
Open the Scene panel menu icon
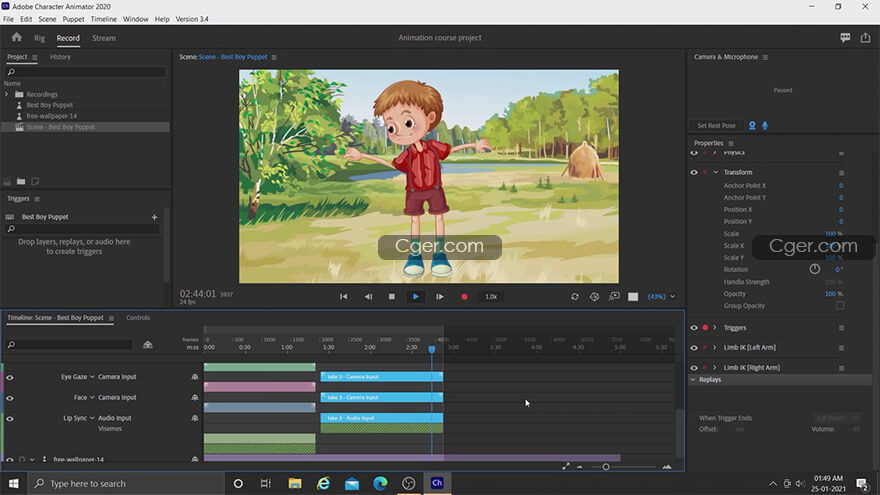tap(274, 57)
